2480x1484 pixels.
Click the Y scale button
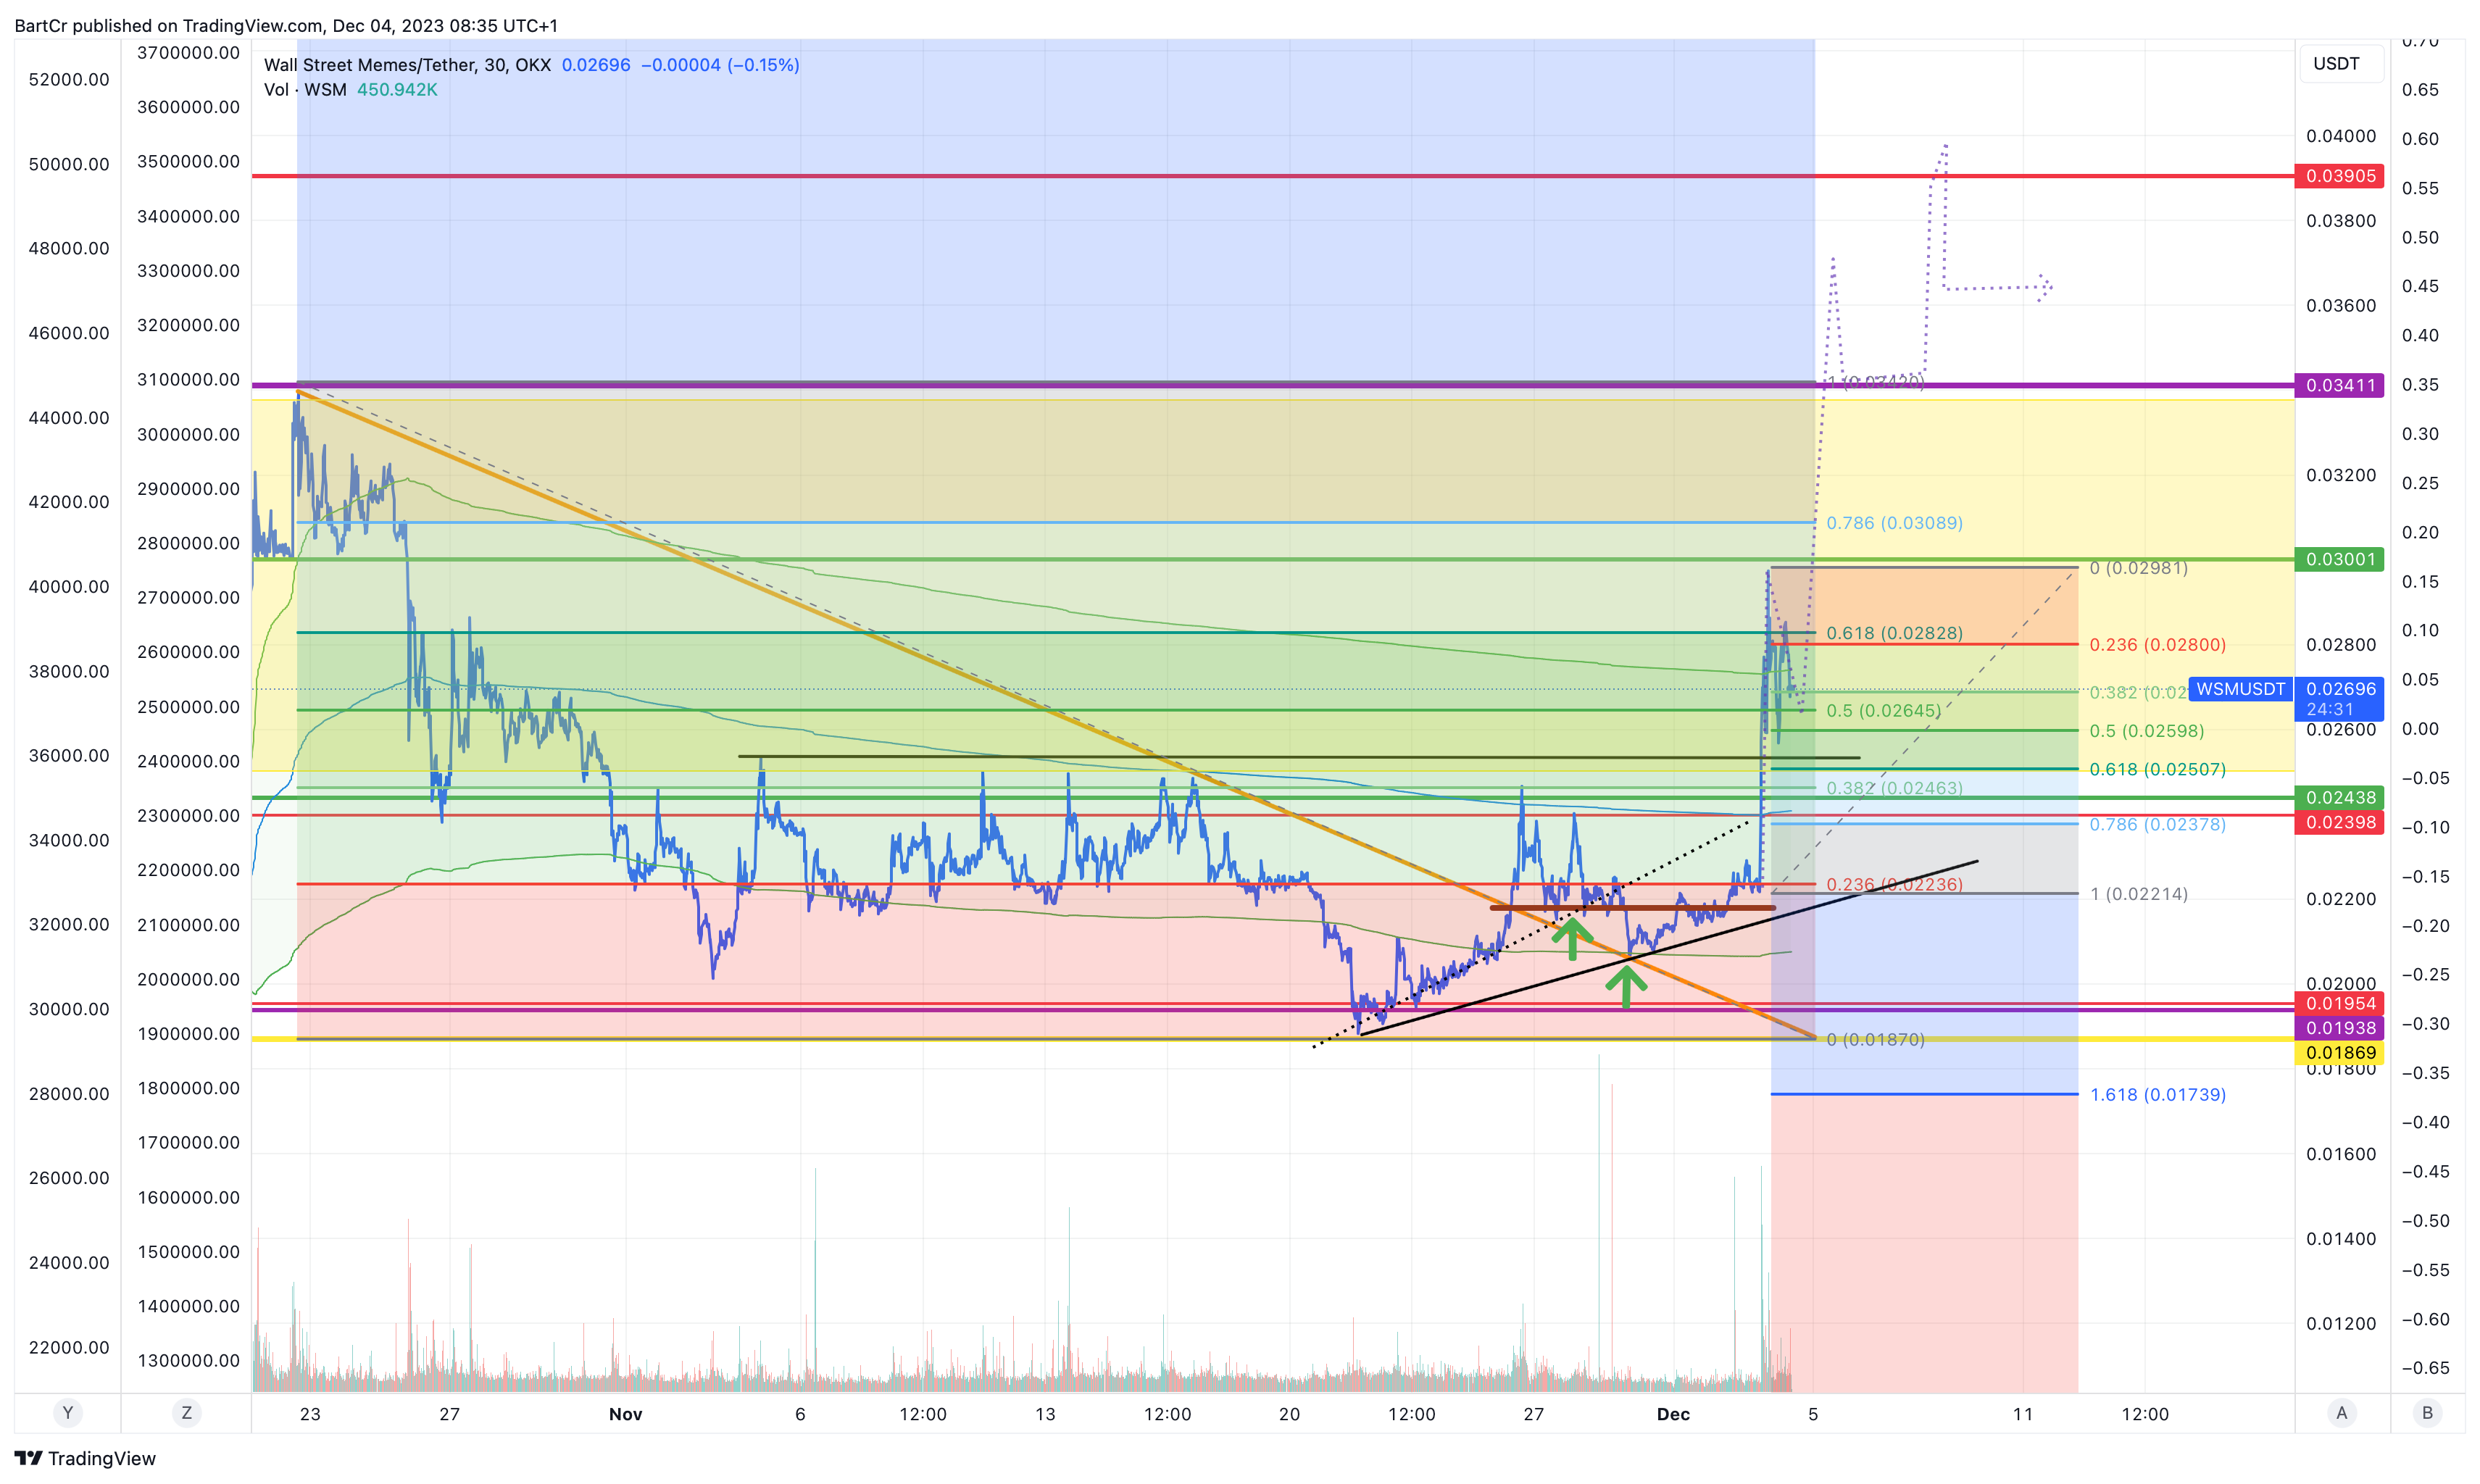point(68,1413)
